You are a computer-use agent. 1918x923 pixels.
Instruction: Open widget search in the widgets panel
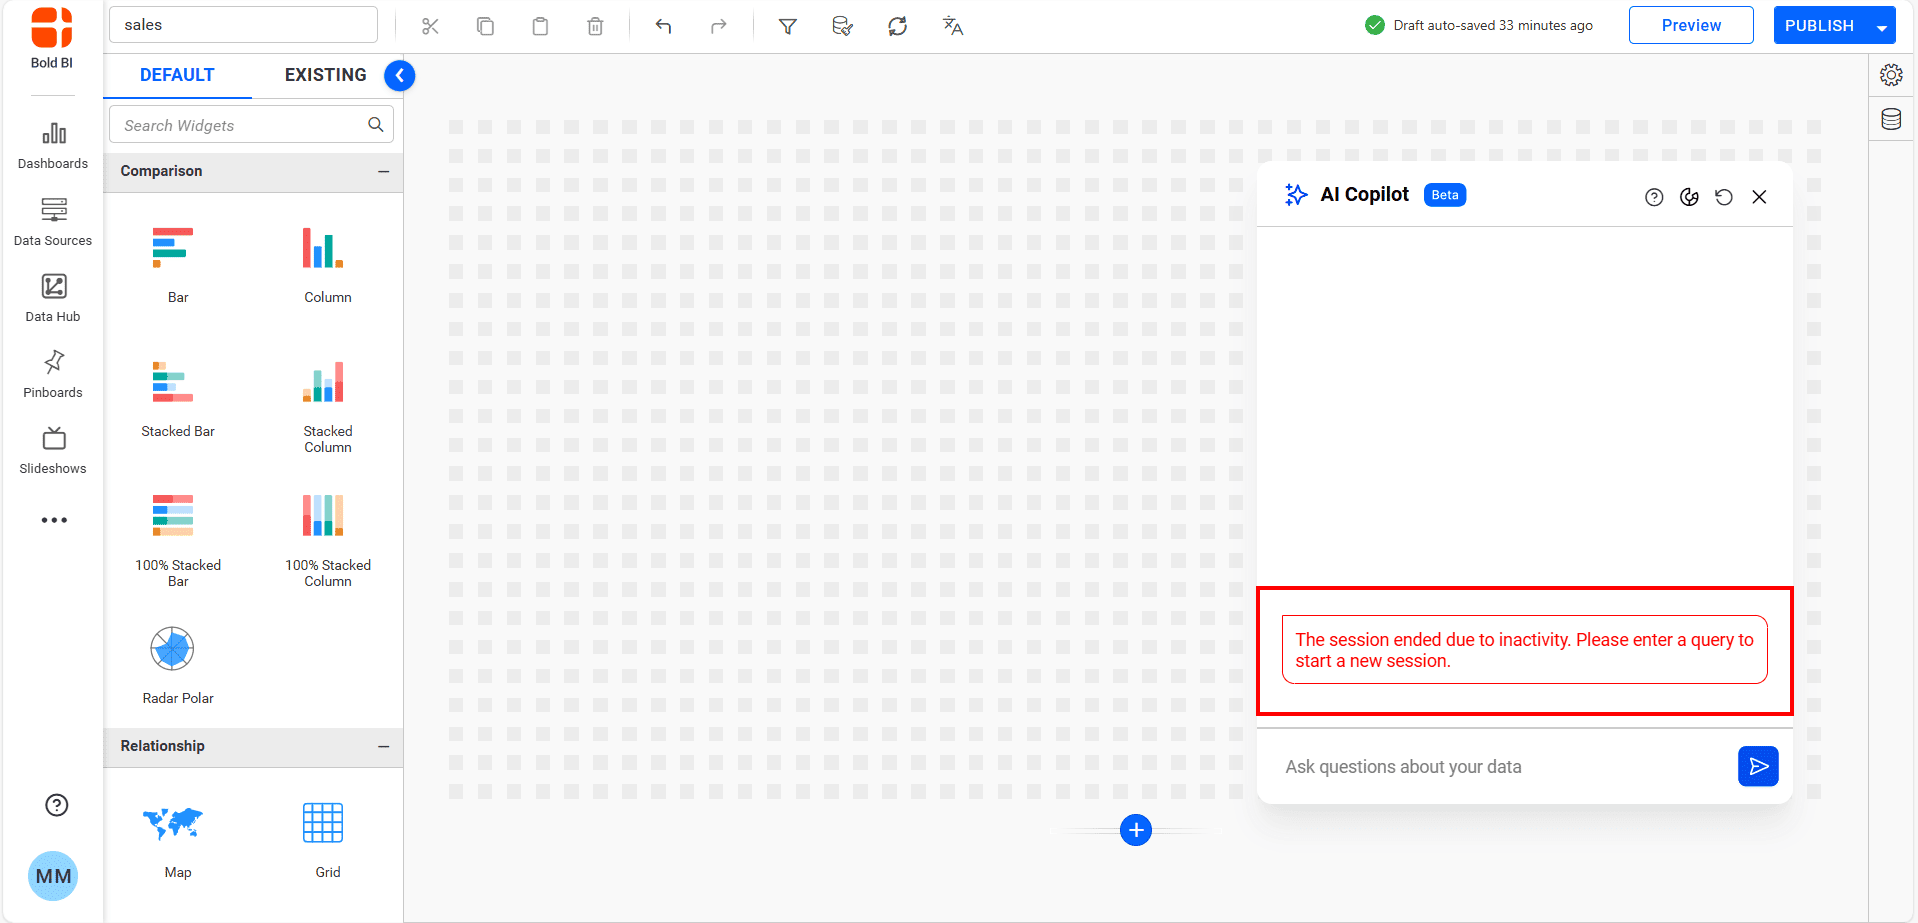click(x=375, y=124)
